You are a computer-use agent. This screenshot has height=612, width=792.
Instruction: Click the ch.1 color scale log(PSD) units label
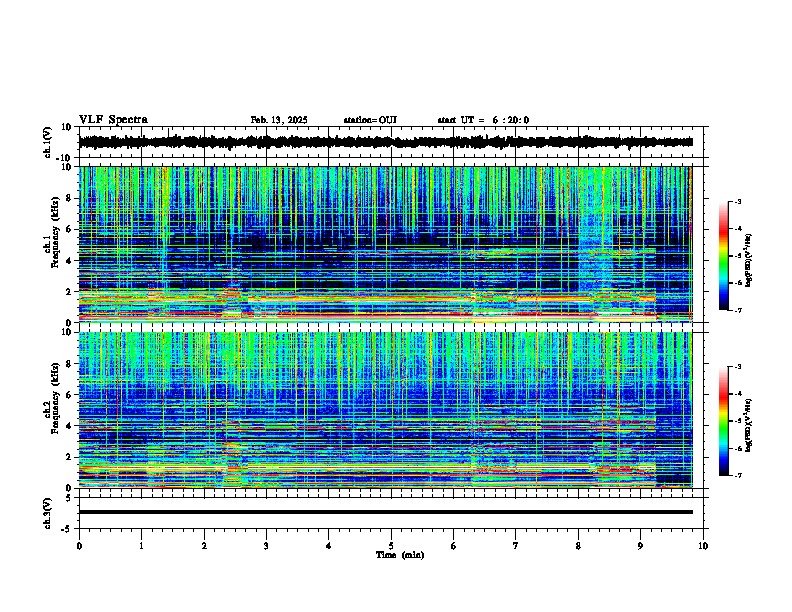[x=749, y=260]
